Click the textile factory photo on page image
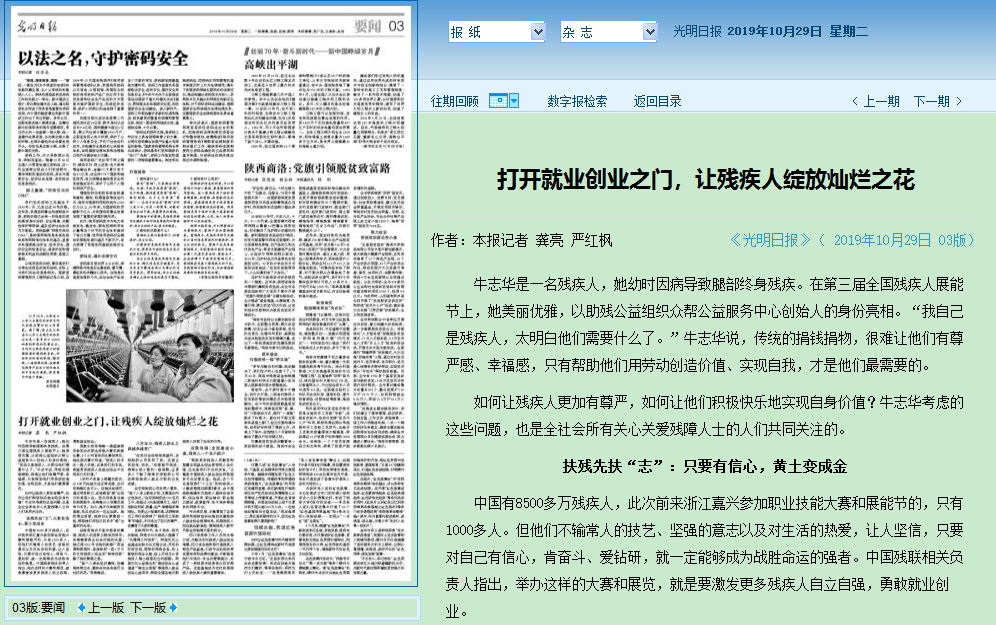 pyautogui.click(x=150, y=346)
